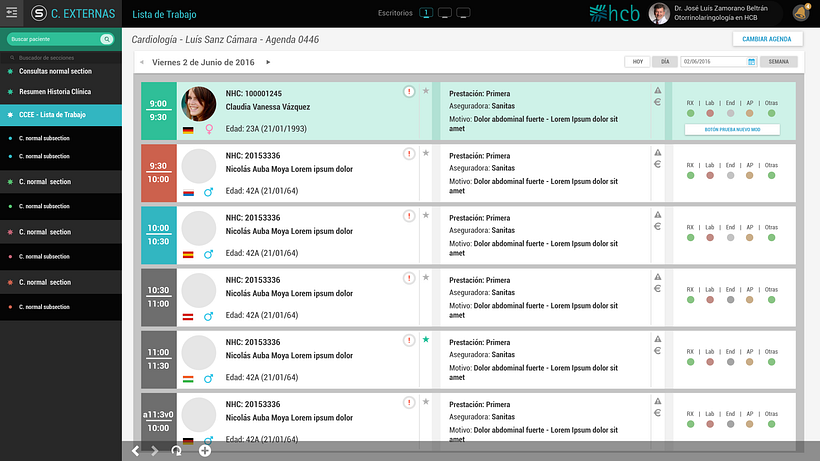Click Botón Prueba Nuevo Mod button
The image size is (820, 461).
tap(732, 130)
